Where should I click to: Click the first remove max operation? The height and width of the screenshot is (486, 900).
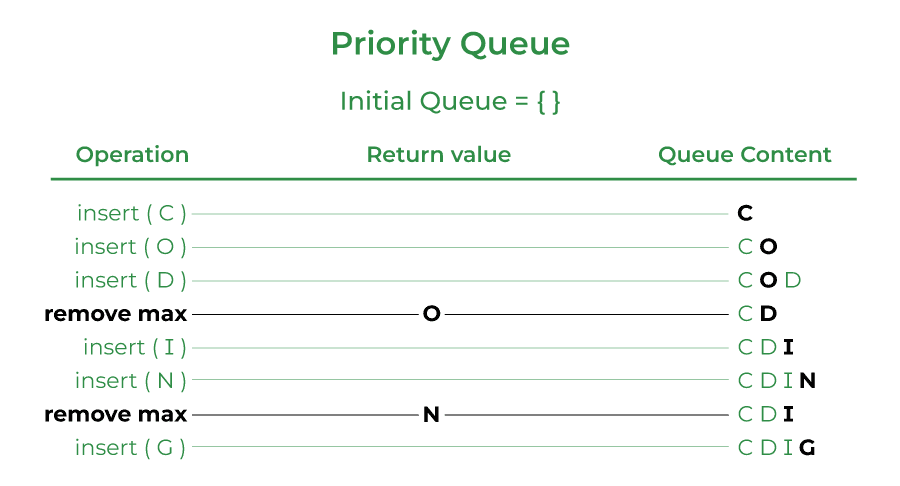[115, 314]
